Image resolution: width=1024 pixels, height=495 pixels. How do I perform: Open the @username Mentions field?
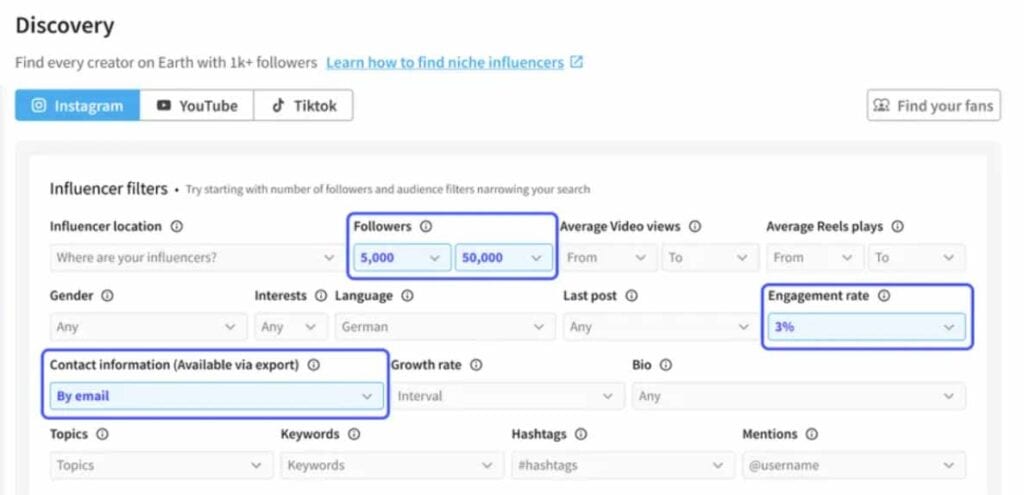coord(854,465)
